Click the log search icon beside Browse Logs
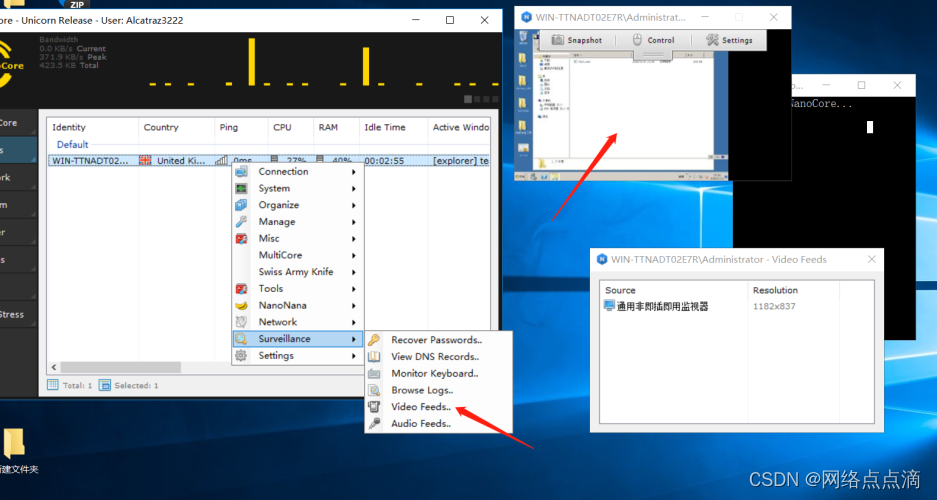Screen dimensions: 937x500 [374, 390]
